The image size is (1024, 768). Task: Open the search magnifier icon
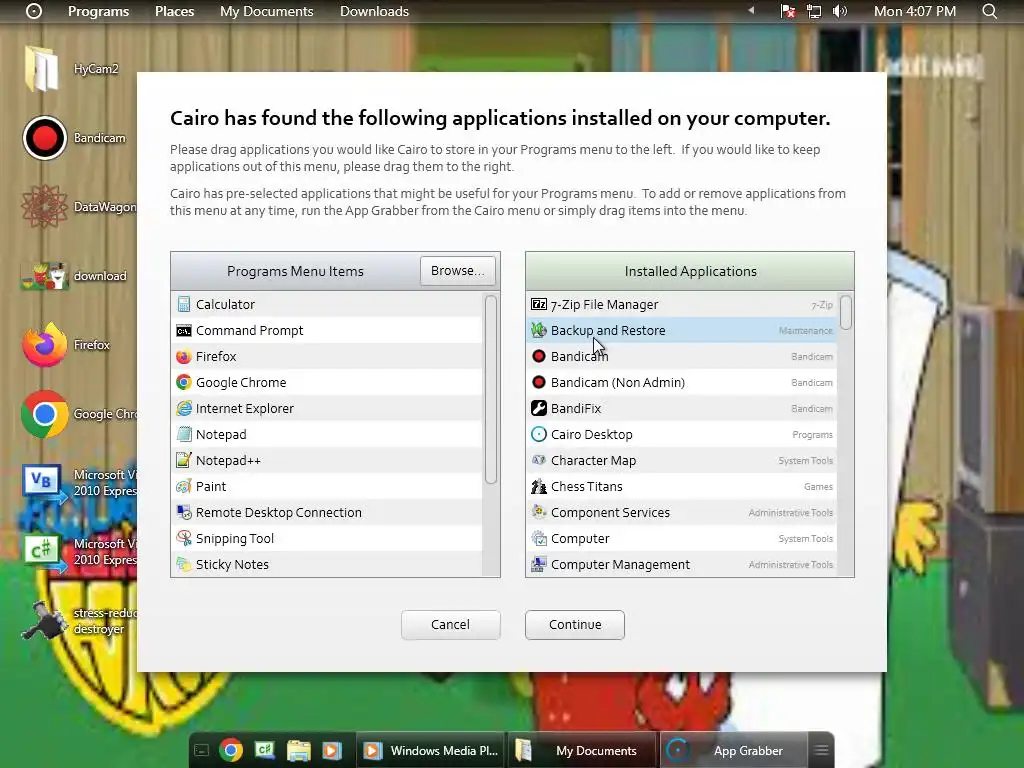[x=990, y=11]
